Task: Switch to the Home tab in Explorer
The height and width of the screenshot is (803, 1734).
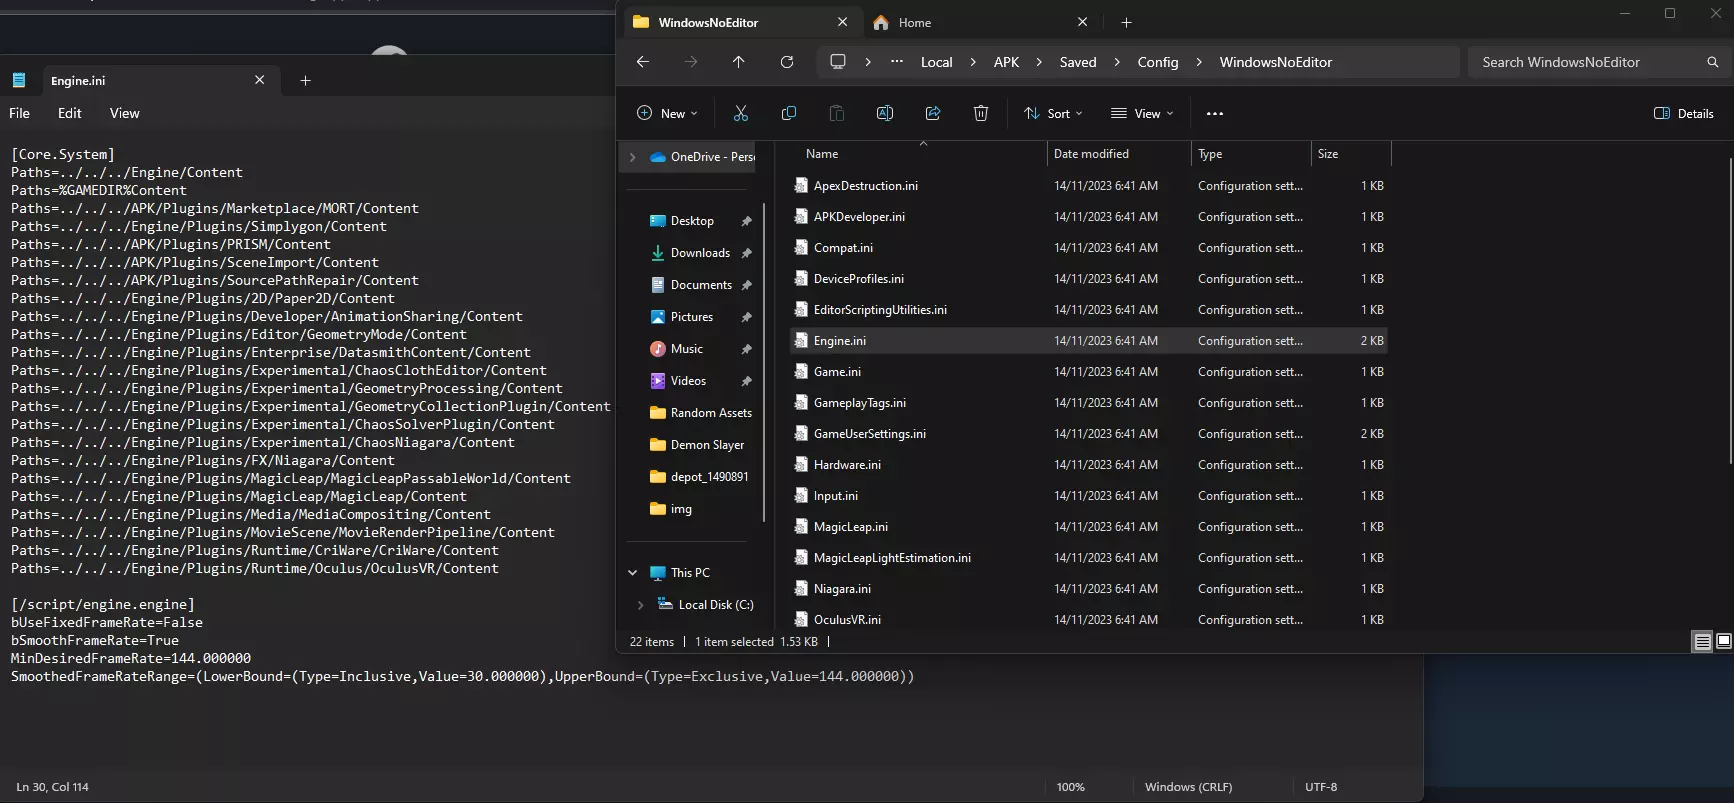Action: pyautogui.click(x=914, y=22)
